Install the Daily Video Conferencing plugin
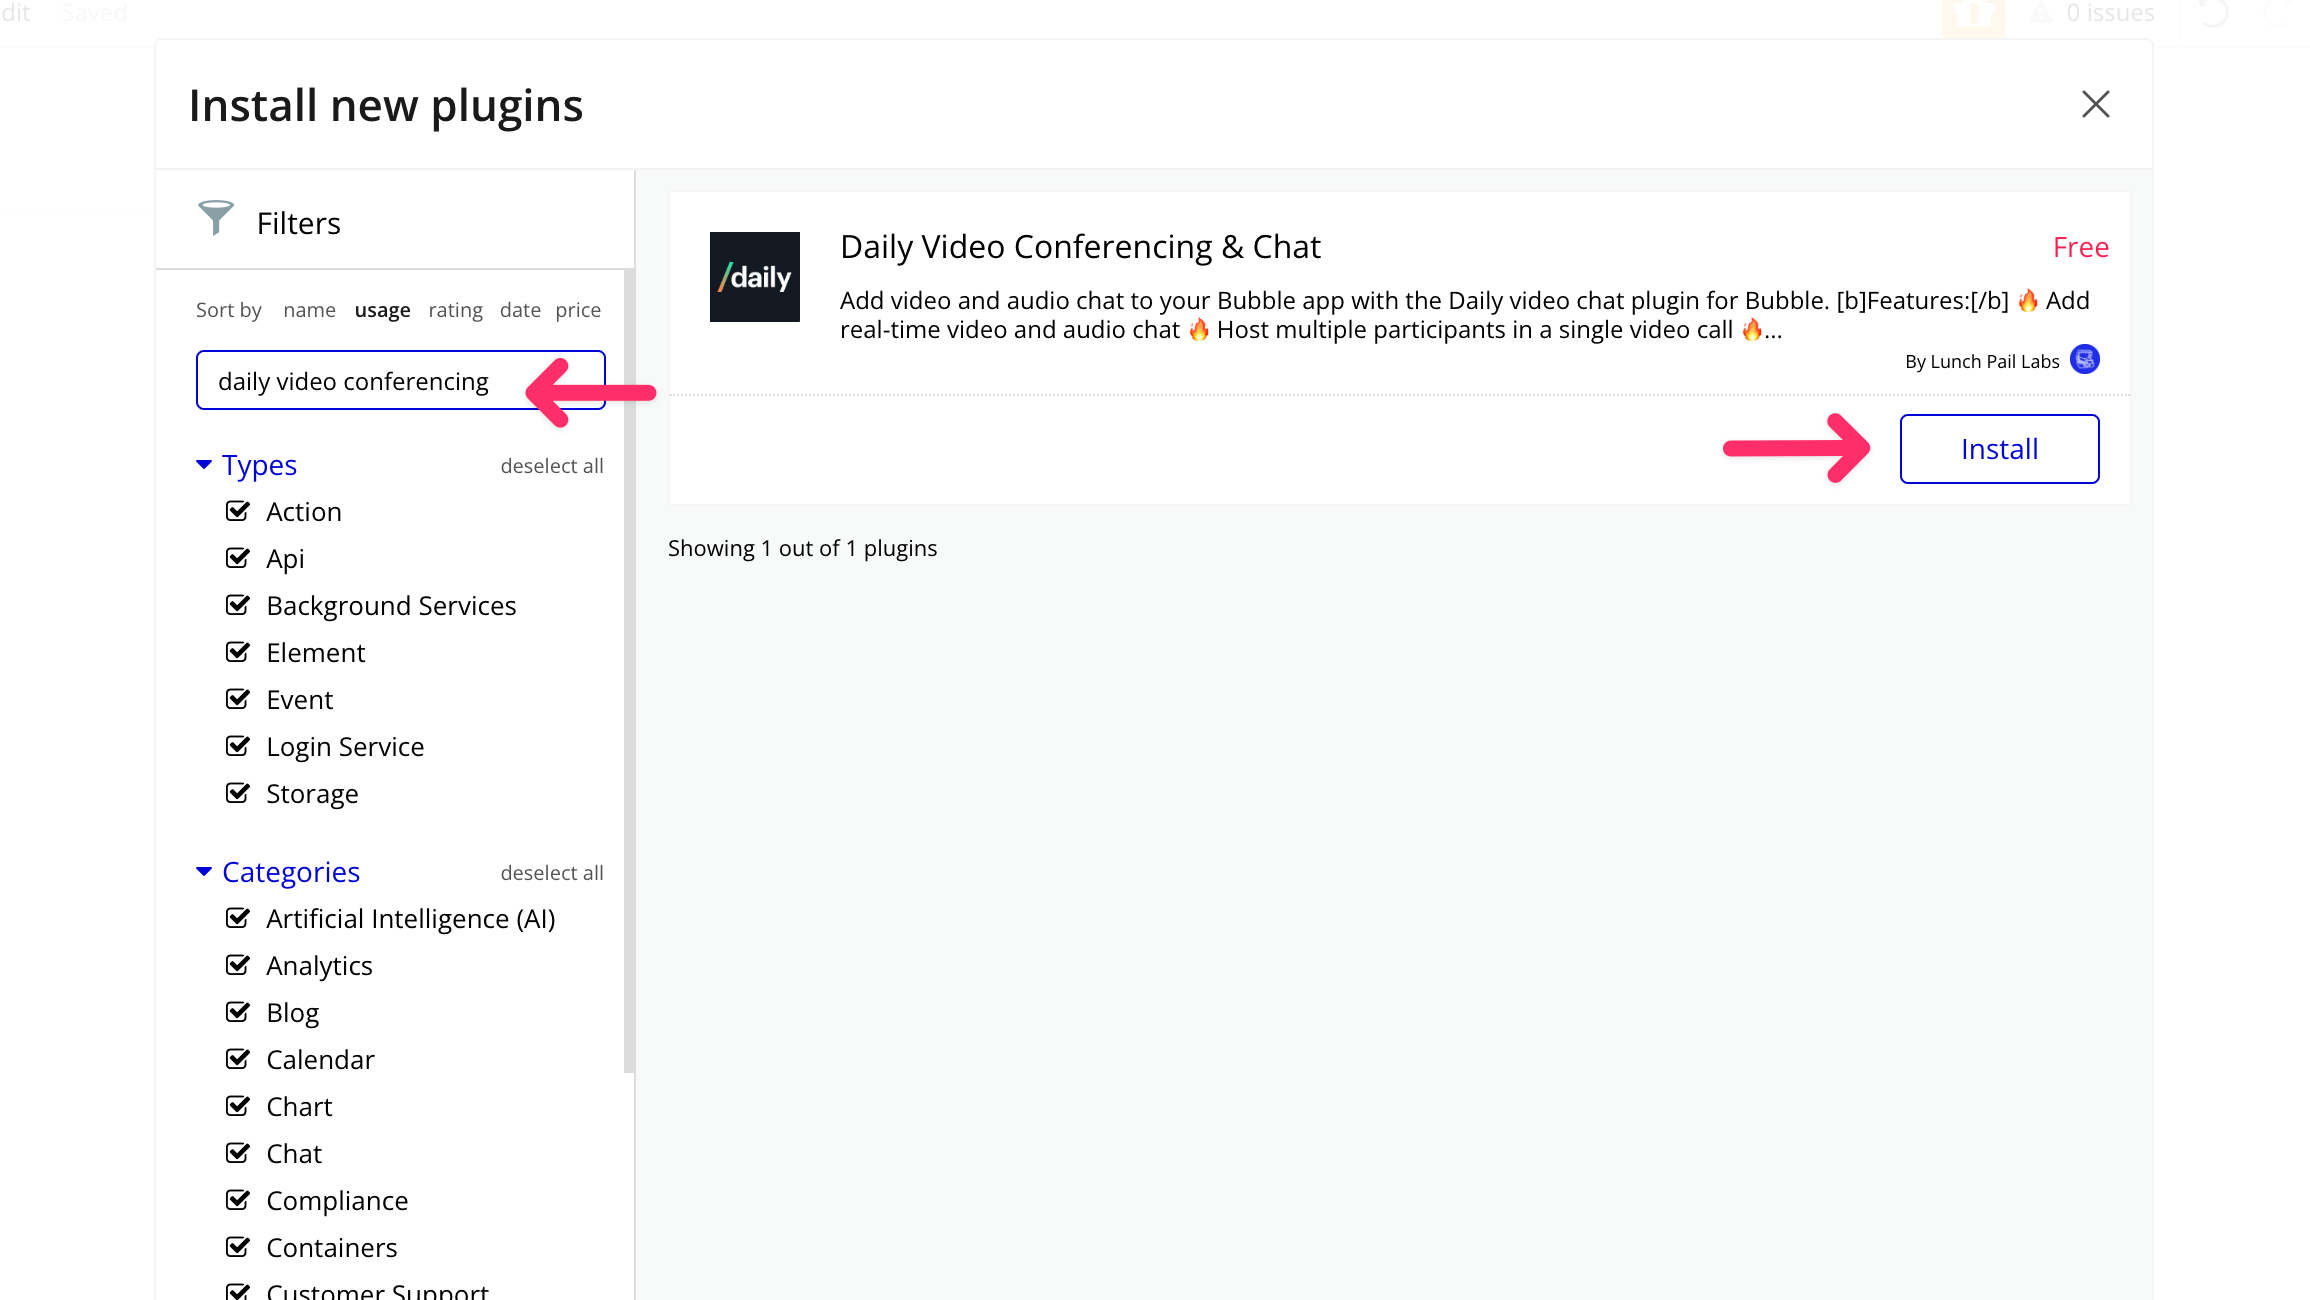2310x1300 pixels. tap(1998, 449)
